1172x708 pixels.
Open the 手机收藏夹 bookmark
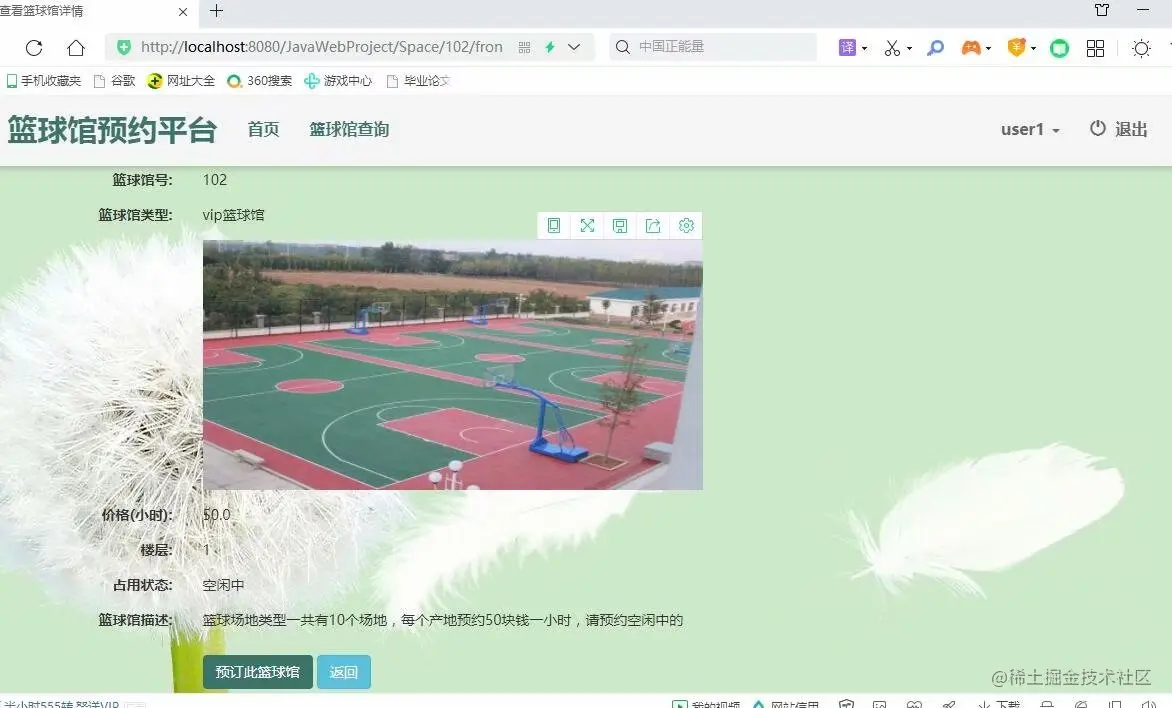click(x=43, y=81)
